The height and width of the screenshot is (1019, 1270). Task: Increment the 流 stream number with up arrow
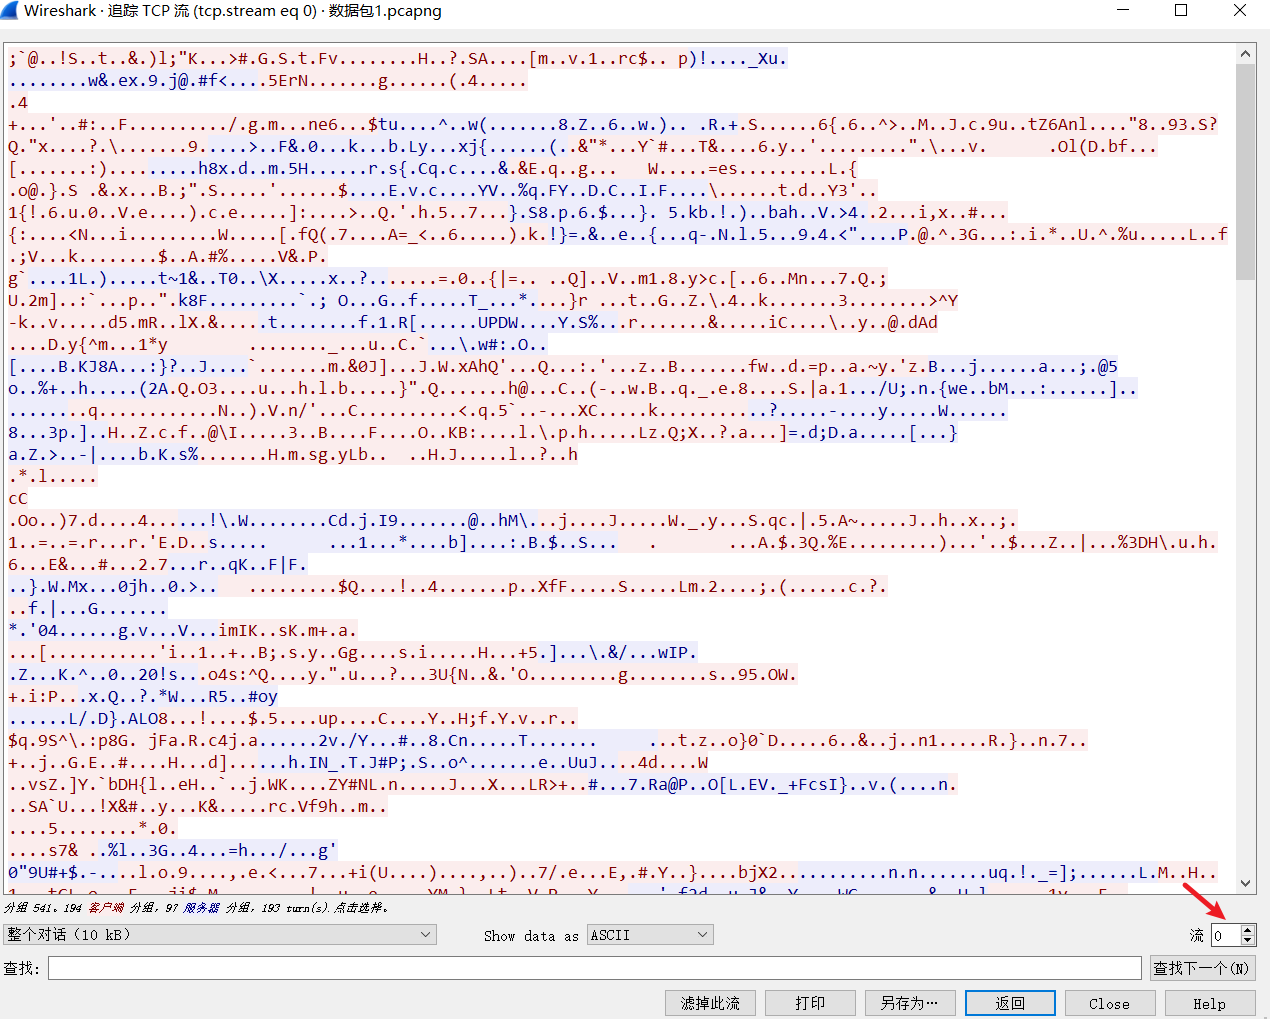(x=1247, y=930)
